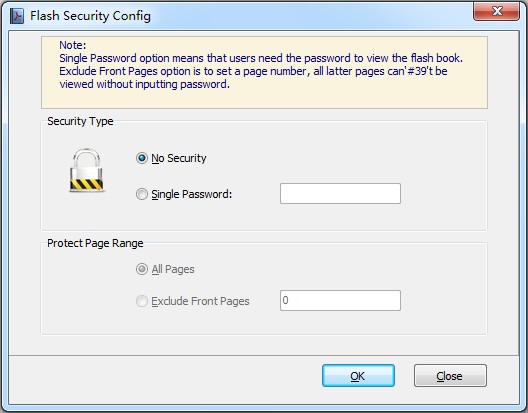Image resolution: width=528 pixels, height=413 pixels.
Task: Click the 'Note:' heading in the yellow box
Action: click(73, 45)
